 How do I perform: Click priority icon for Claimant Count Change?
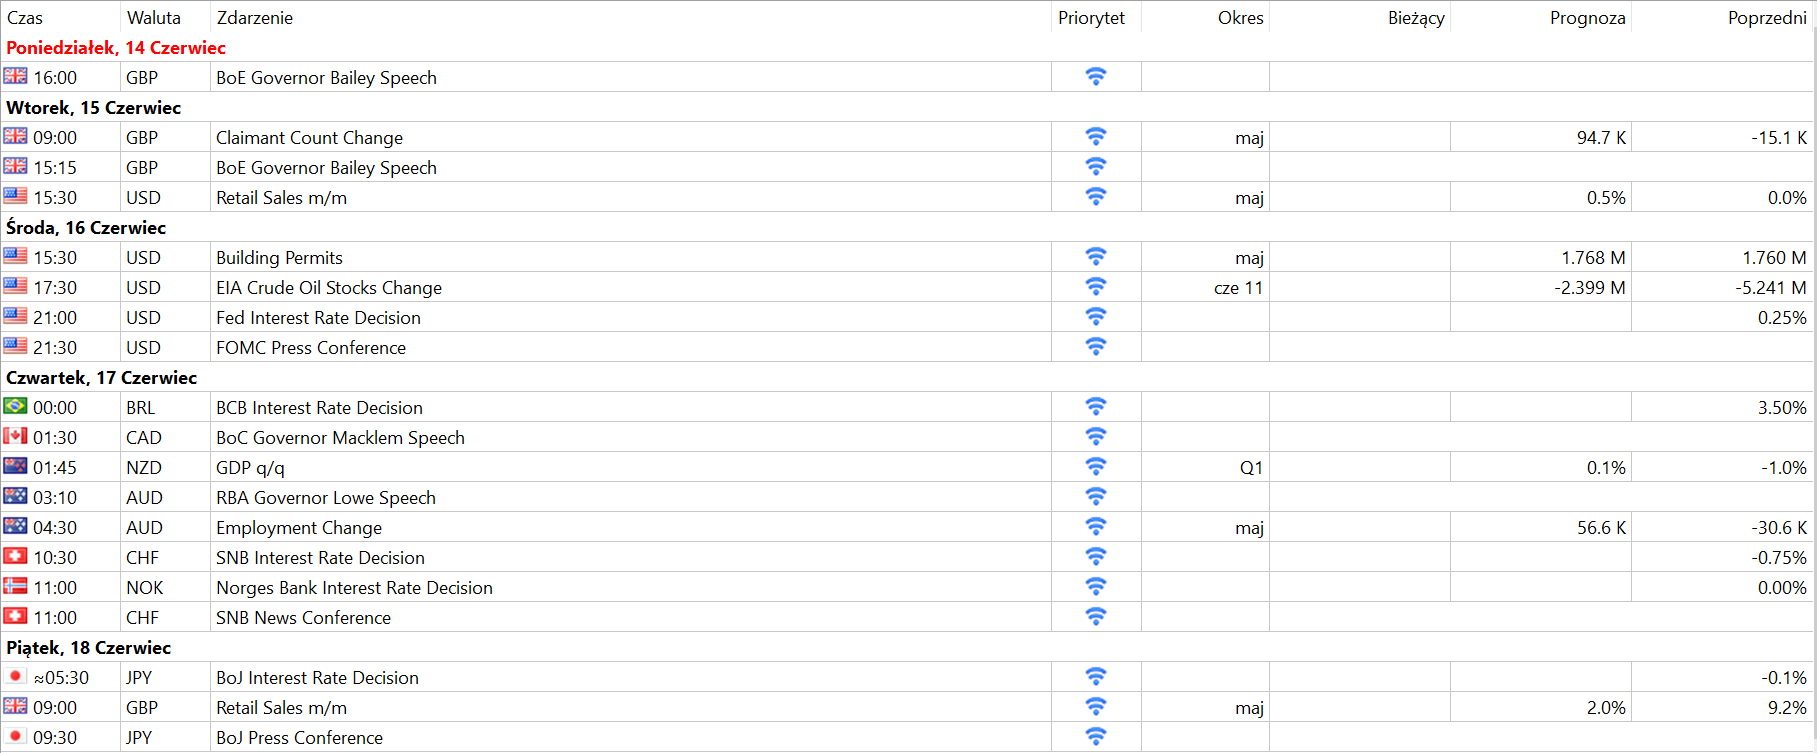pyautogui.click(x=1096, y=136)
